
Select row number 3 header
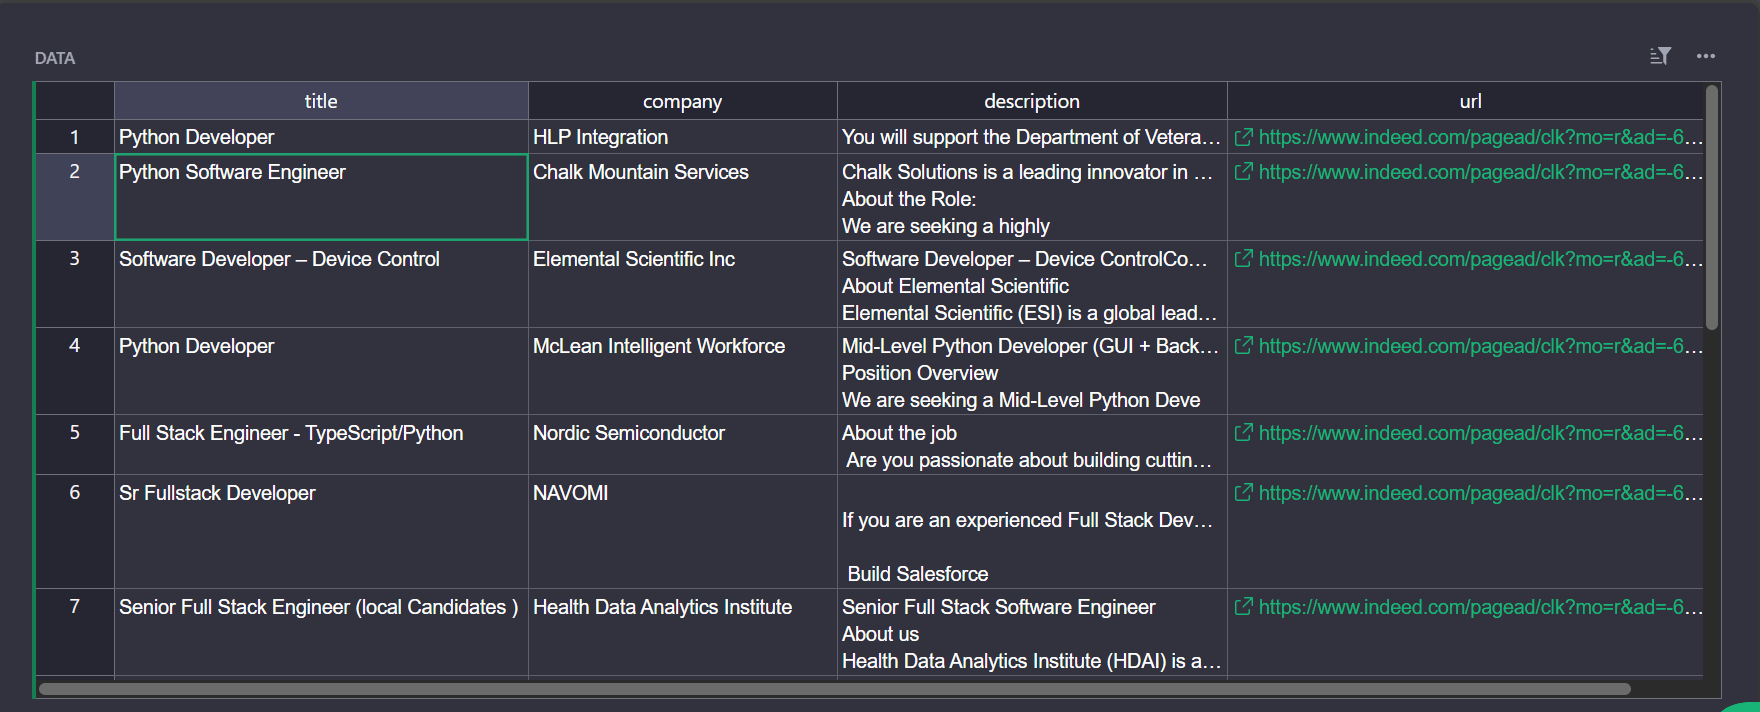[x=75, y=284]
